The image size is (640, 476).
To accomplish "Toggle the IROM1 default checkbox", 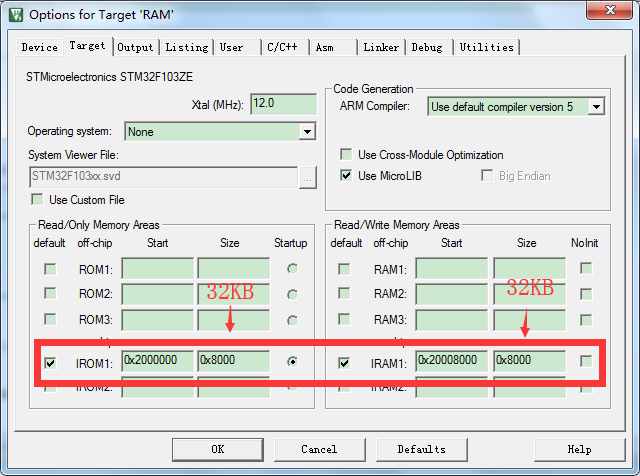I will pos(50,363).
